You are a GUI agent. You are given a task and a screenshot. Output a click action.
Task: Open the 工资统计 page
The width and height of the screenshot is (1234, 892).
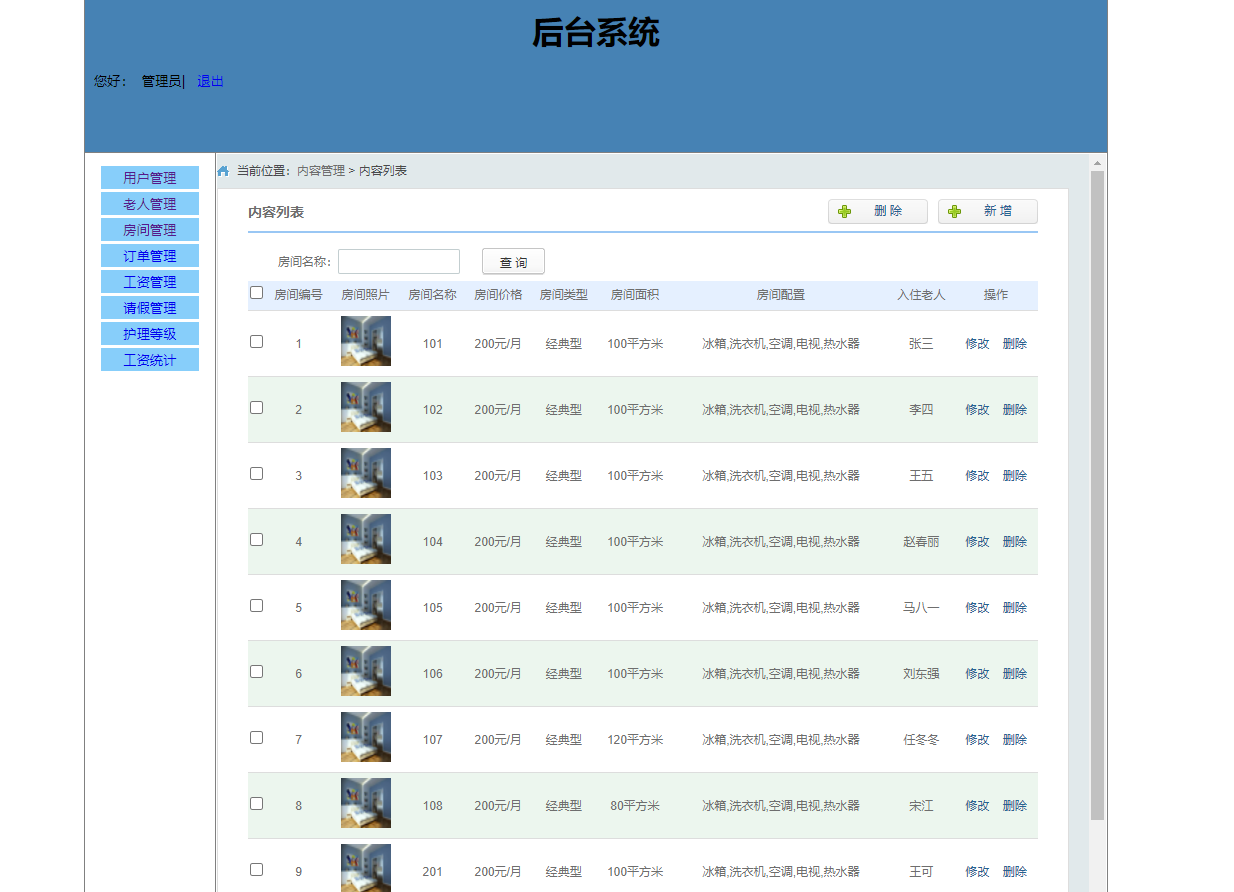tap(149, 359)
